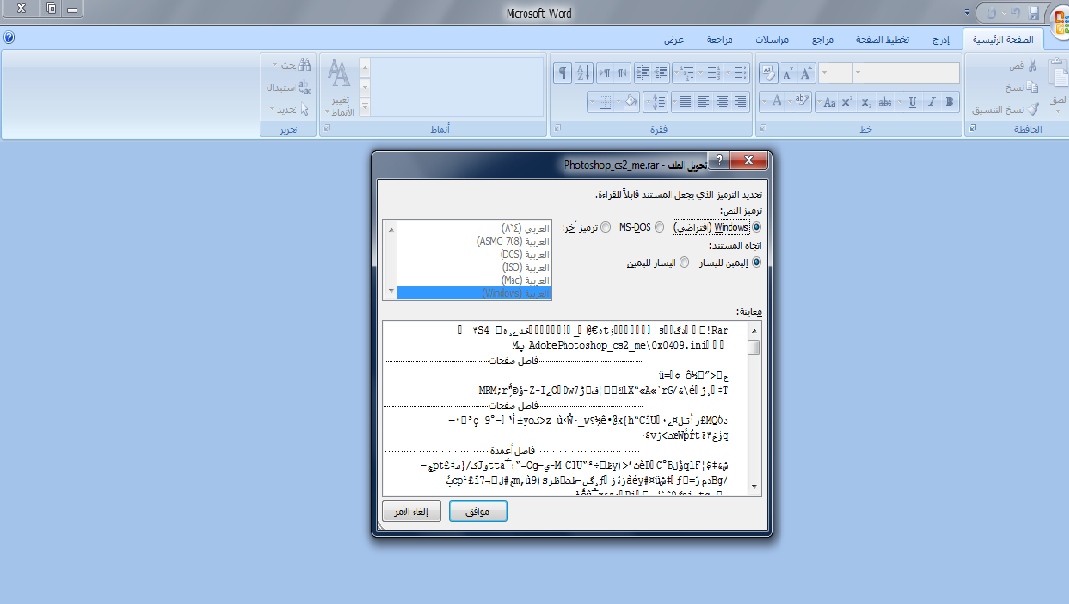Switch to the Mailings (مراسلات) tab

772,40
